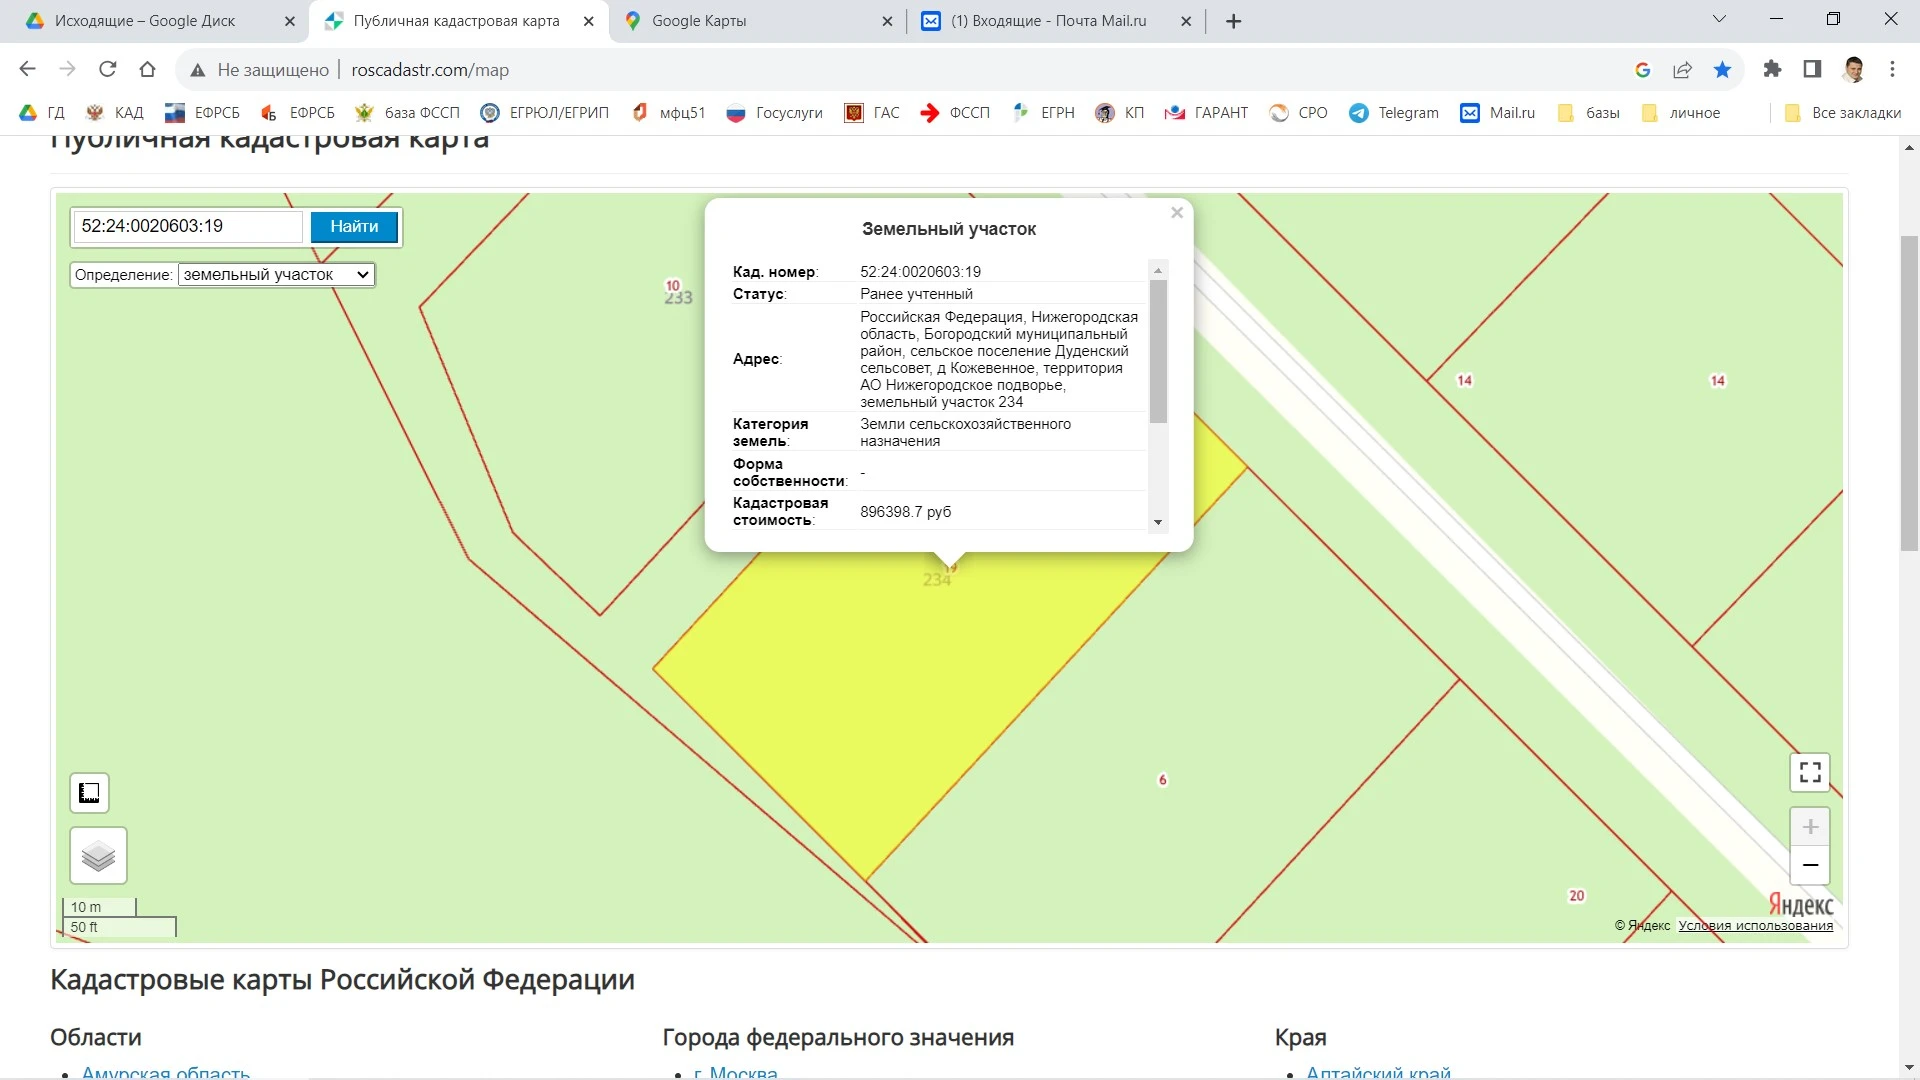Click the Google icon in address bar
This screenshot has width=1920, height=1080.
tap(1642, 69)
